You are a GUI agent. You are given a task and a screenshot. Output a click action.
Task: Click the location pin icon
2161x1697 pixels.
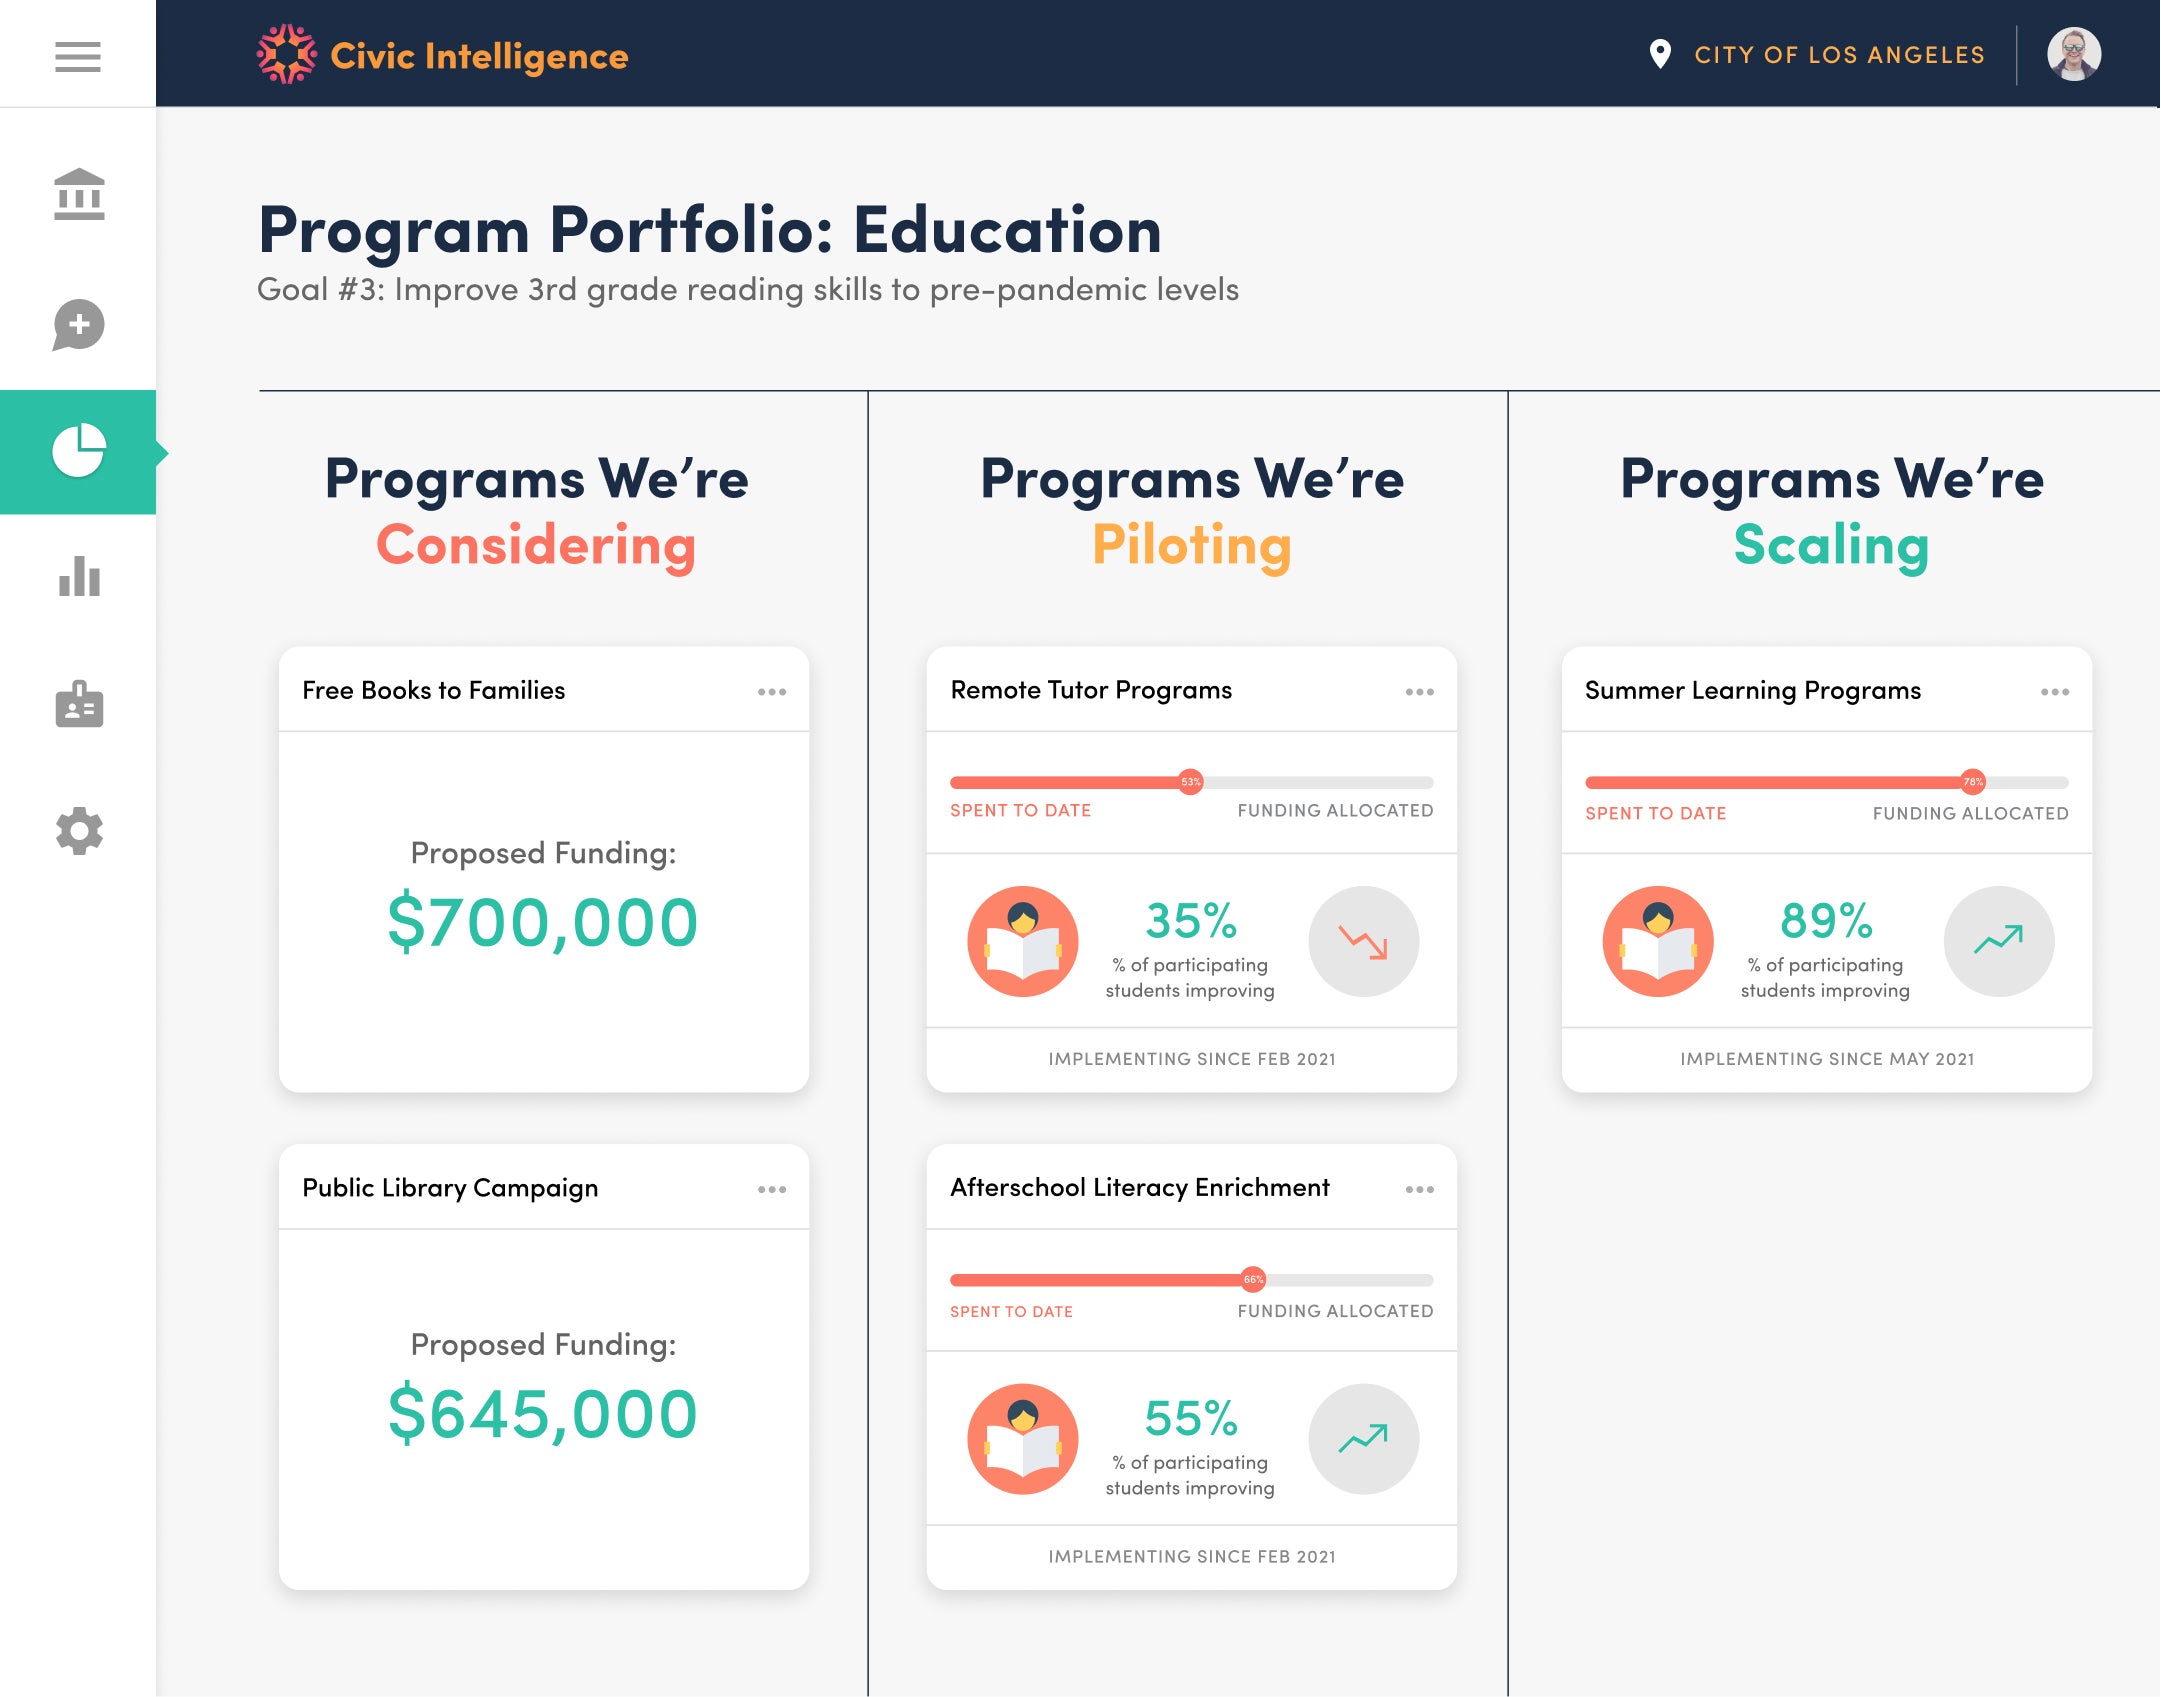pos(1660,54)
